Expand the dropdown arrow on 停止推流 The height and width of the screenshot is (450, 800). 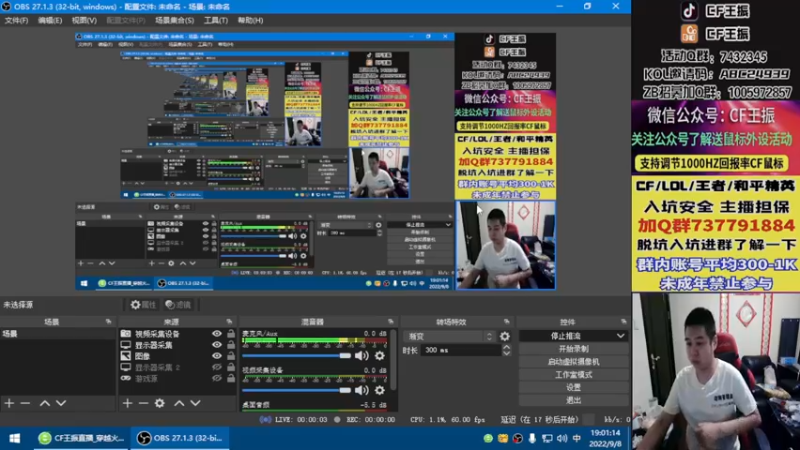(620, 336)
